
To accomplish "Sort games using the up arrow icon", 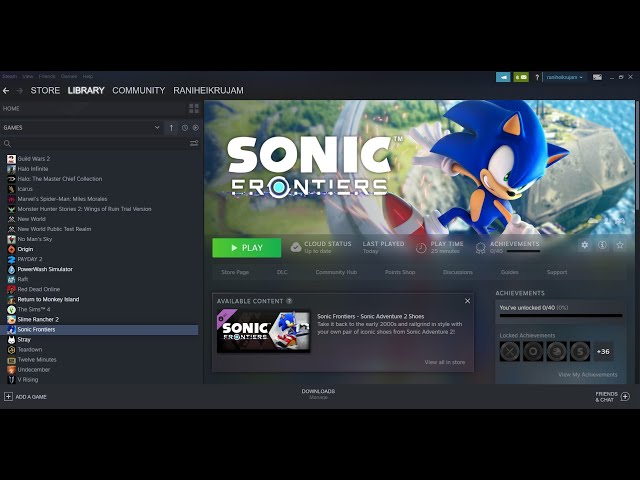I will [x=171, y=128].
